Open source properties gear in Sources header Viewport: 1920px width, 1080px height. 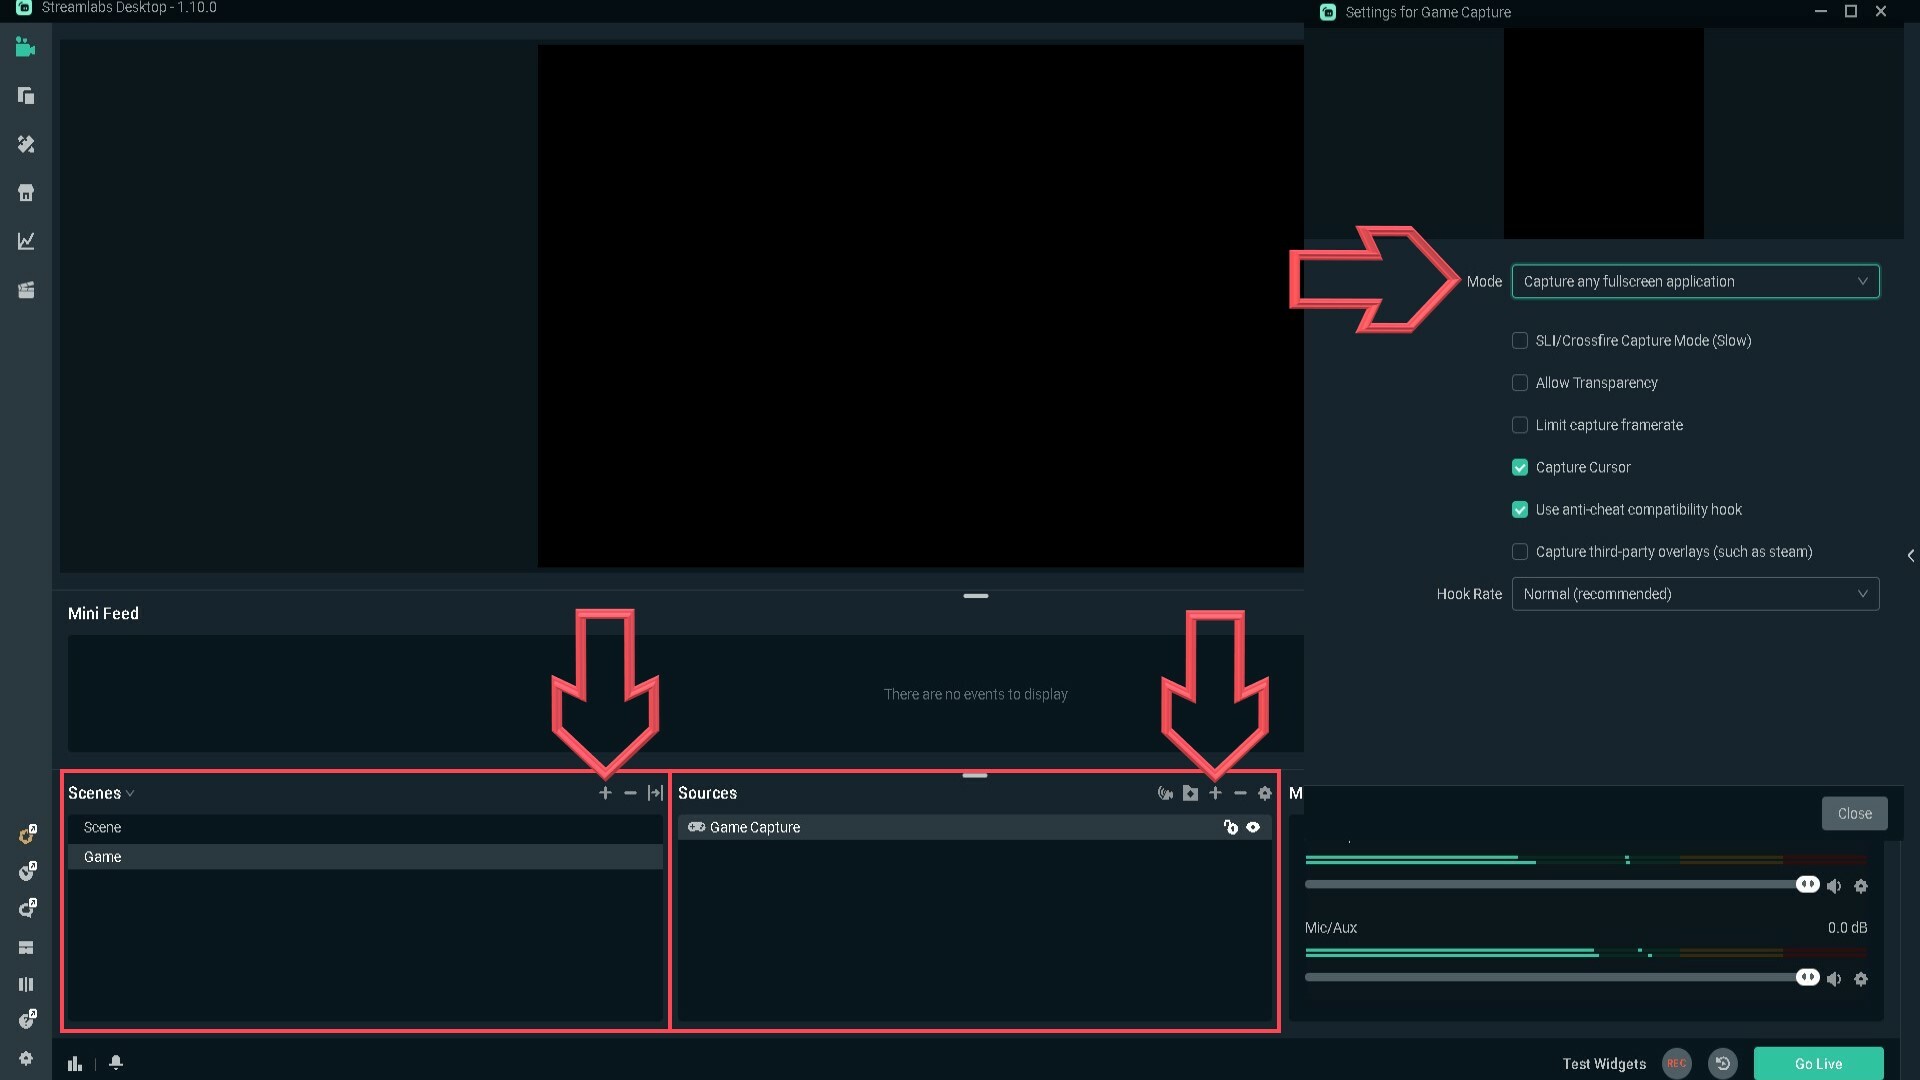coord(1265,793)
